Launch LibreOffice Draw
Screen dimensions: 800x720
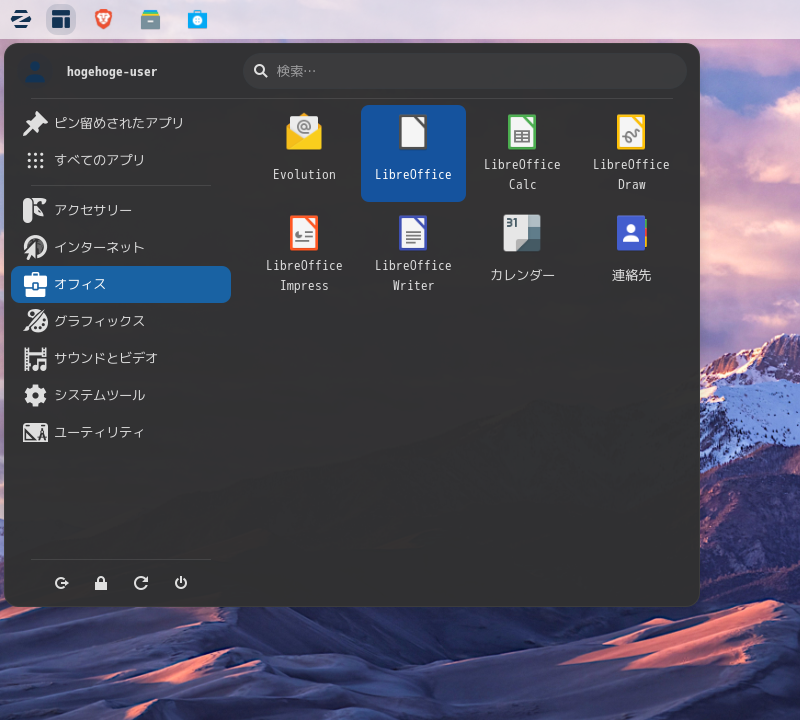tap(631, 153)
